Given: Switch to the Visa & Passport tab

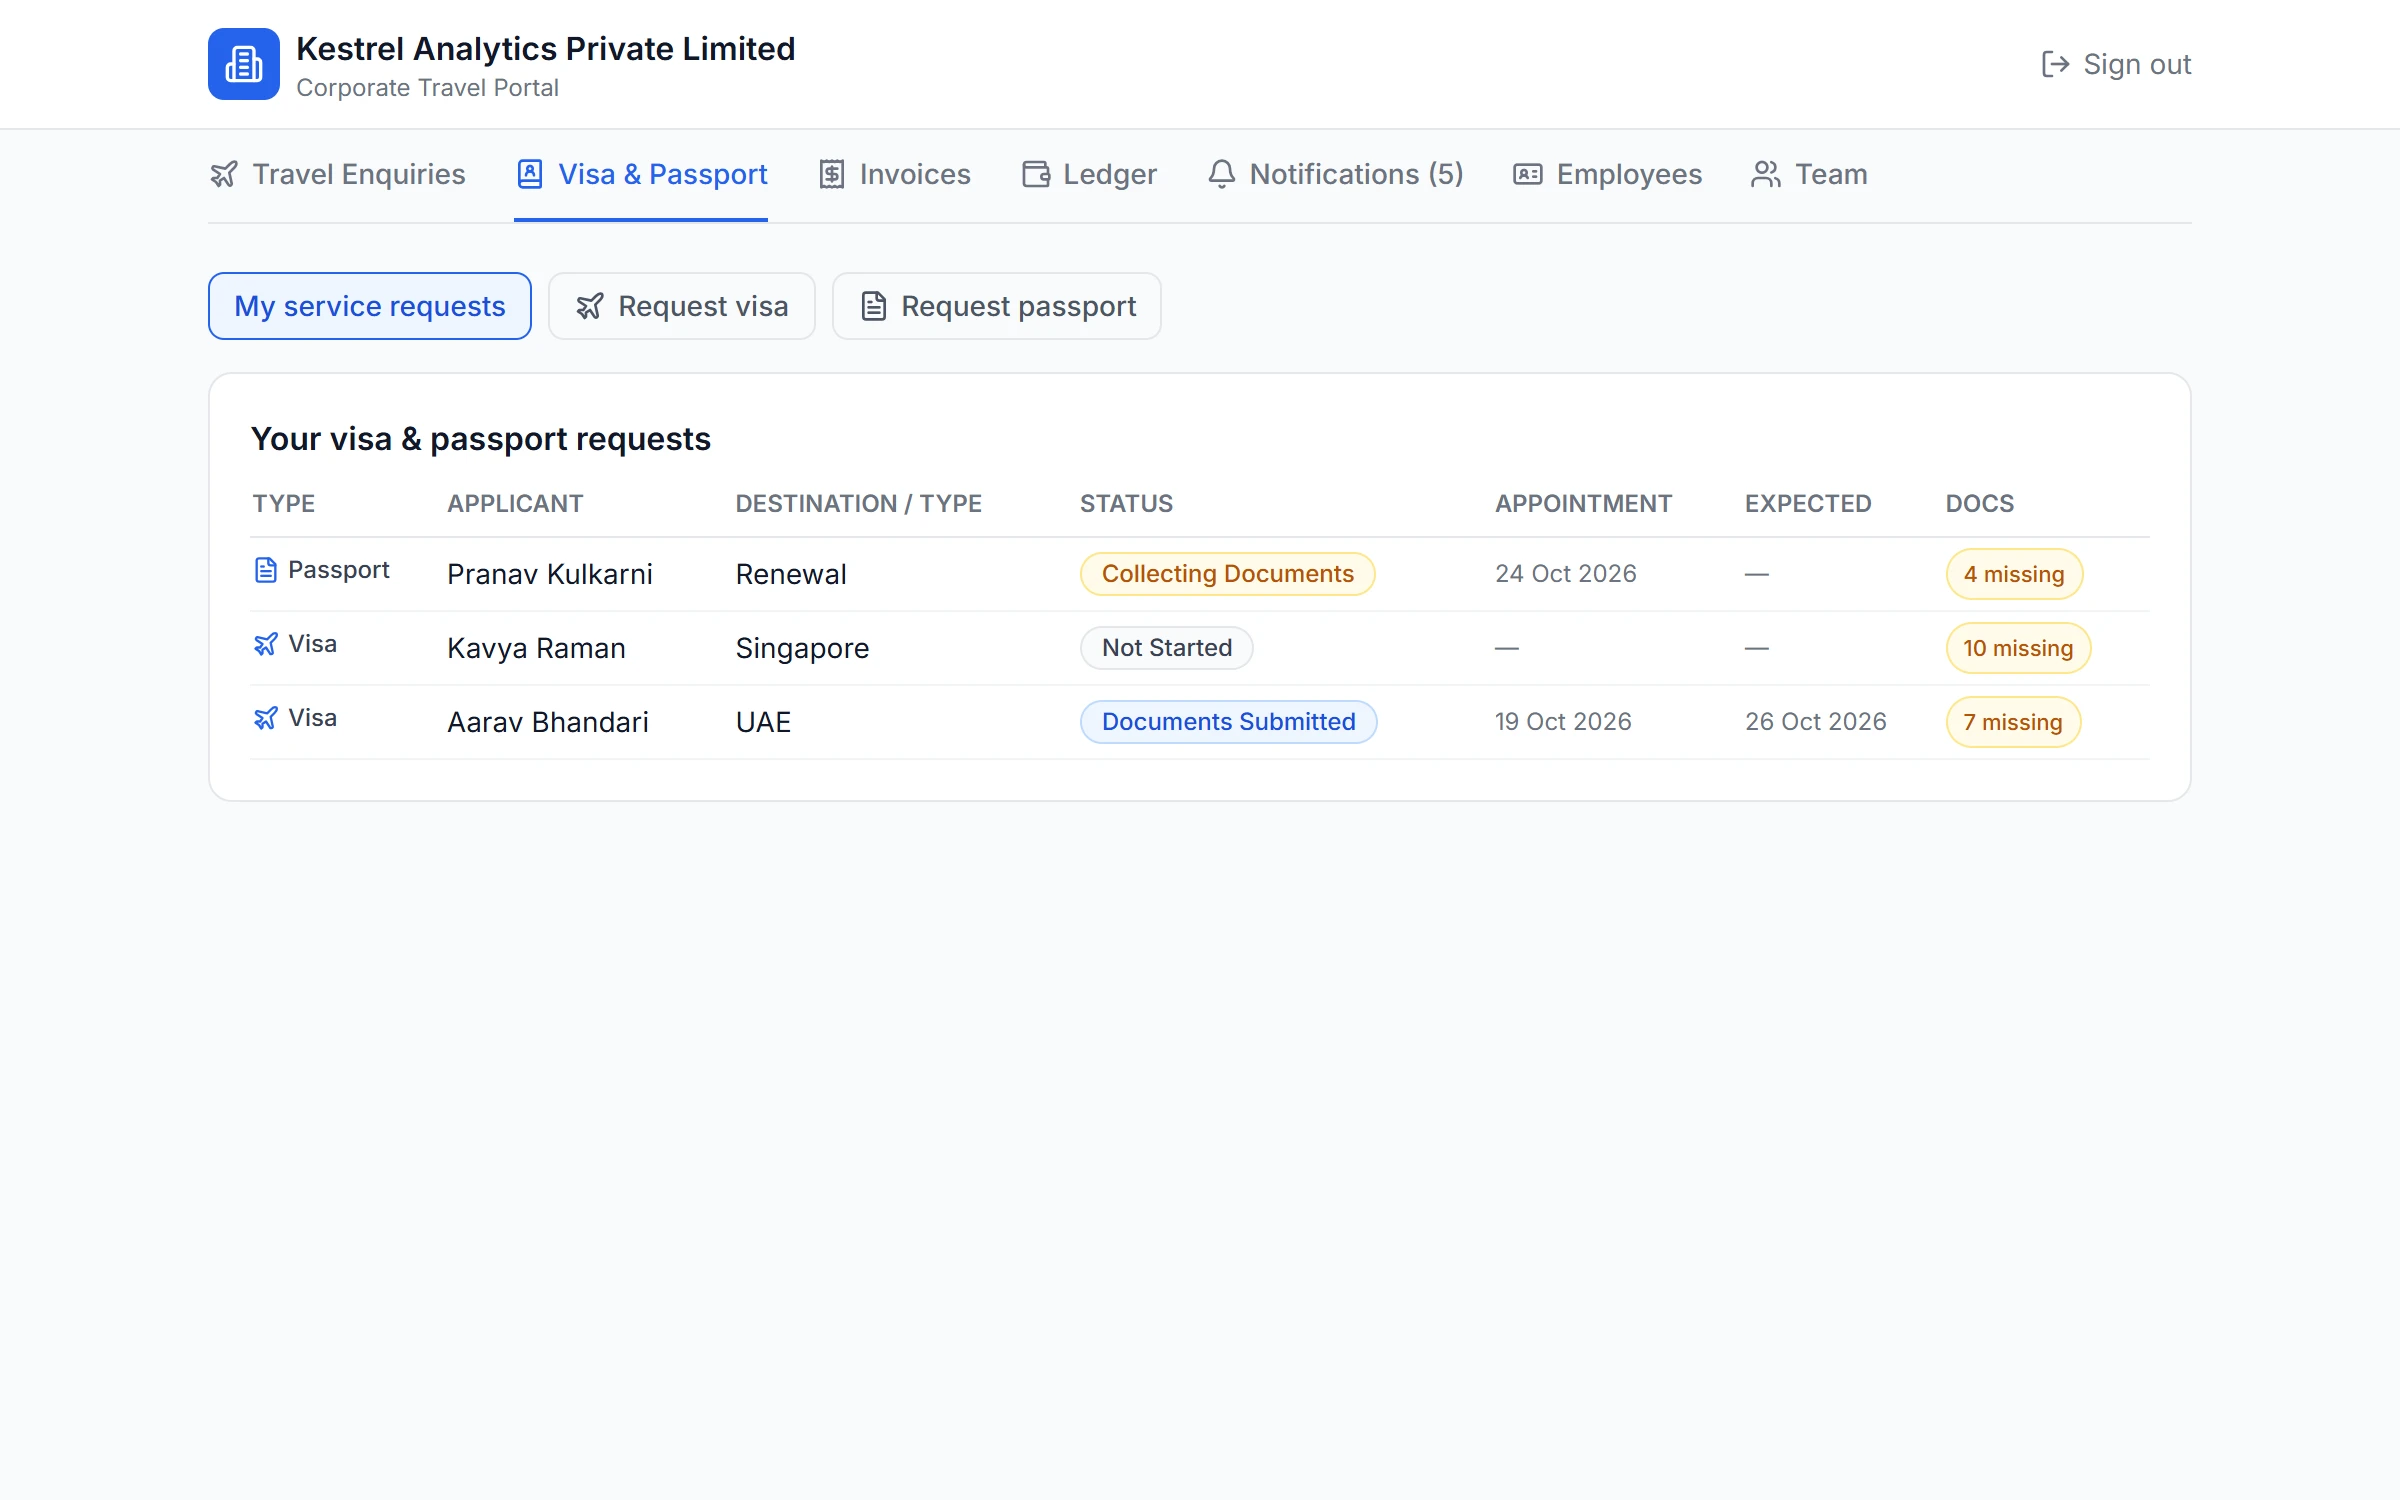Looking at the screenshot, I should (x=642, y=174).
